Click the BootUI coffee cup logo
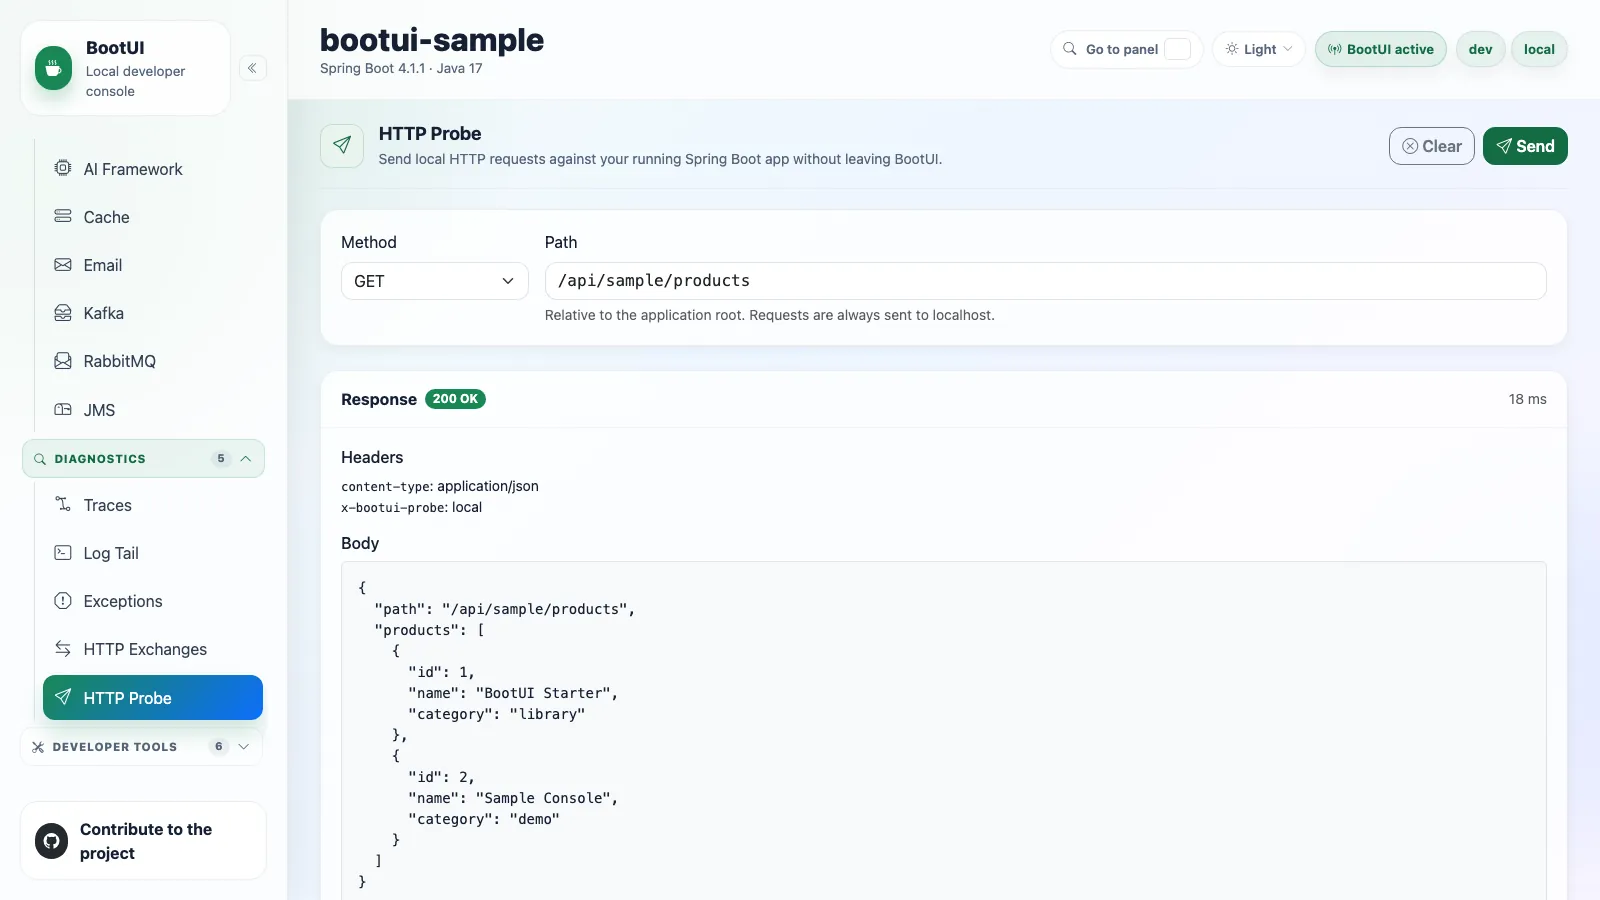This screenshot has width=1600, height=900. coord(53,68)
